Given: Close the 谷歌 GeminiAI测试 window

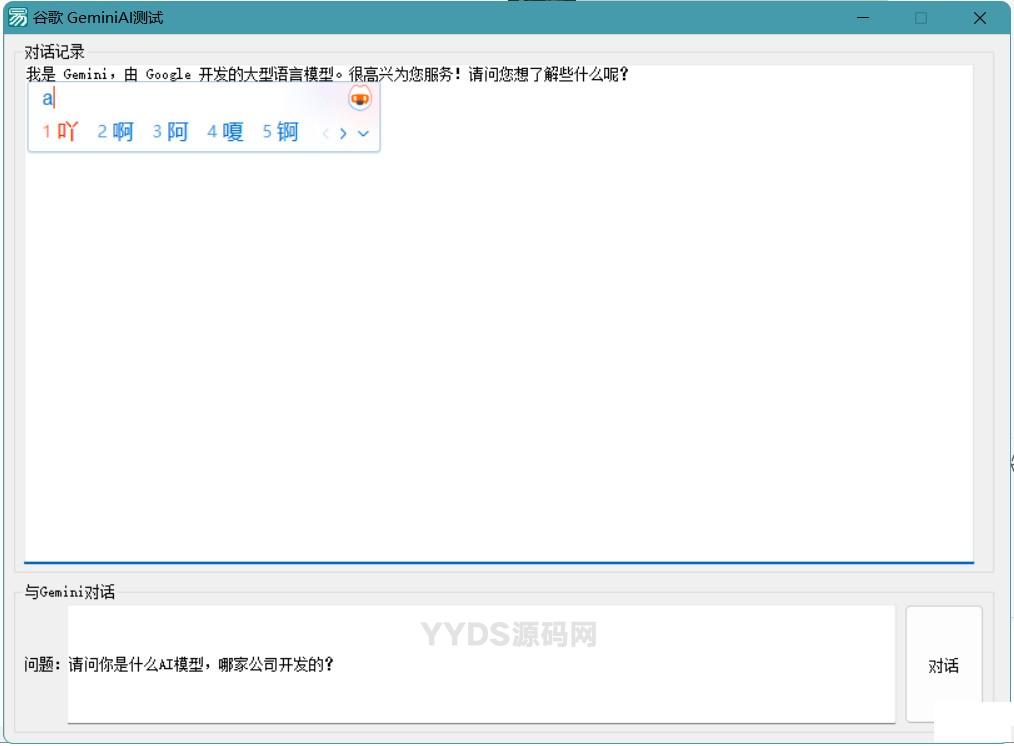Looking at the screenshot, I should [979, 18].
